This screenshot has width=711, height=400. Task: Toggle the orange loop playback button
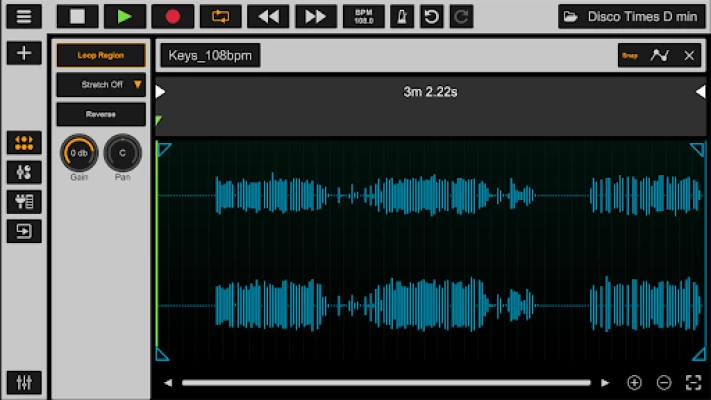(x=220, y=16)
